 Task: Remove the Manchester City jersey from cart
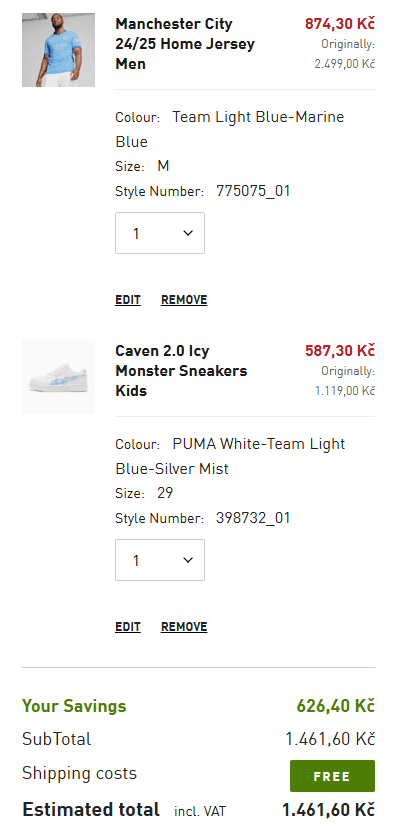point(184,300)
